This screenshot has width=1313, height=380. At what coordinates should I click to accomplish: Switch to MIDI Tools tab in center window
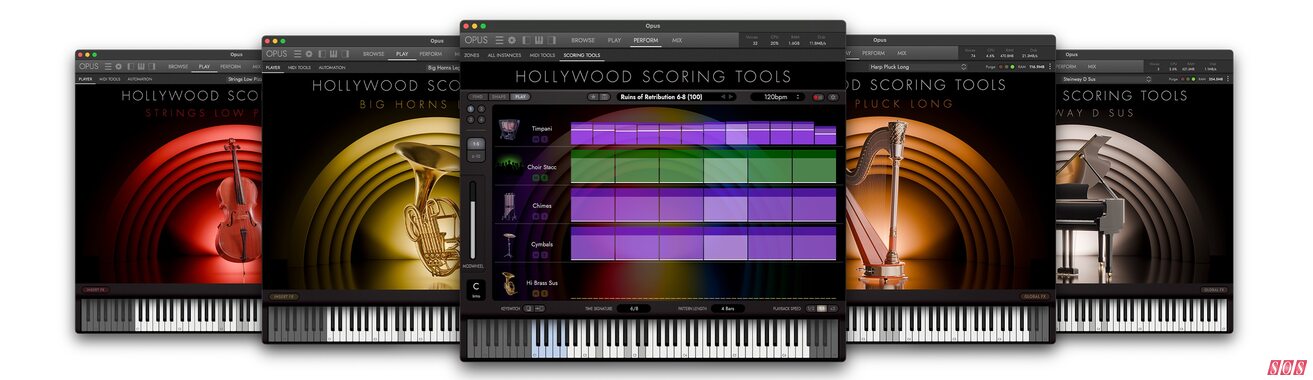542,55
